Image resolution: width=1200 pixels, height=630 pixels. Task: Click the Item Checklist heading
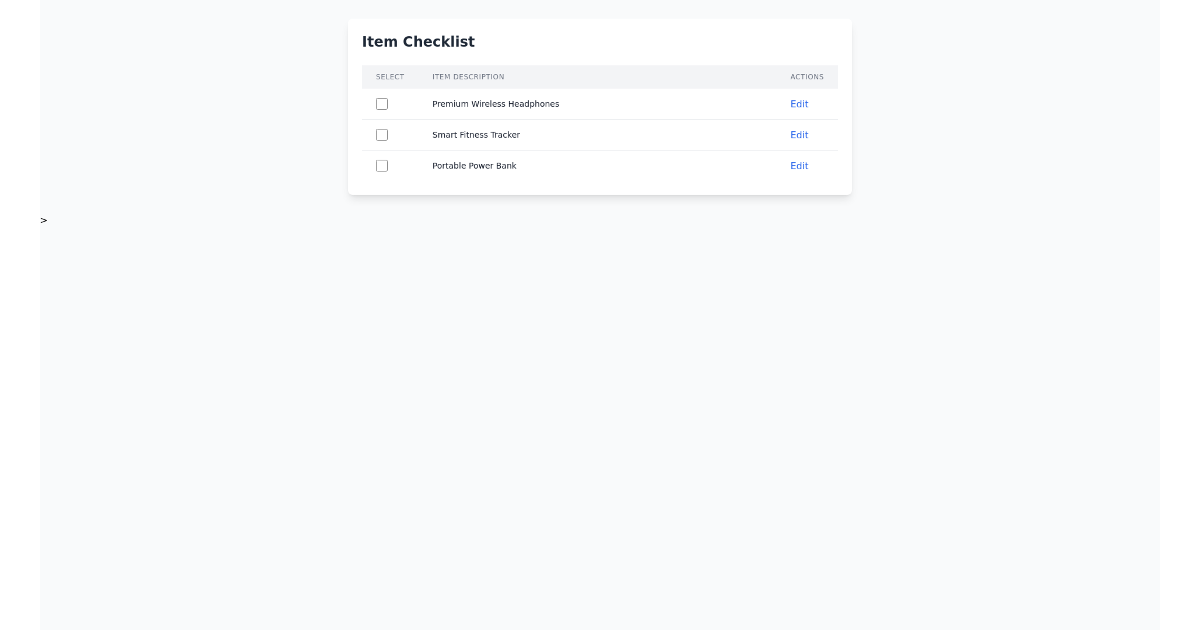[x=419, y=41]
